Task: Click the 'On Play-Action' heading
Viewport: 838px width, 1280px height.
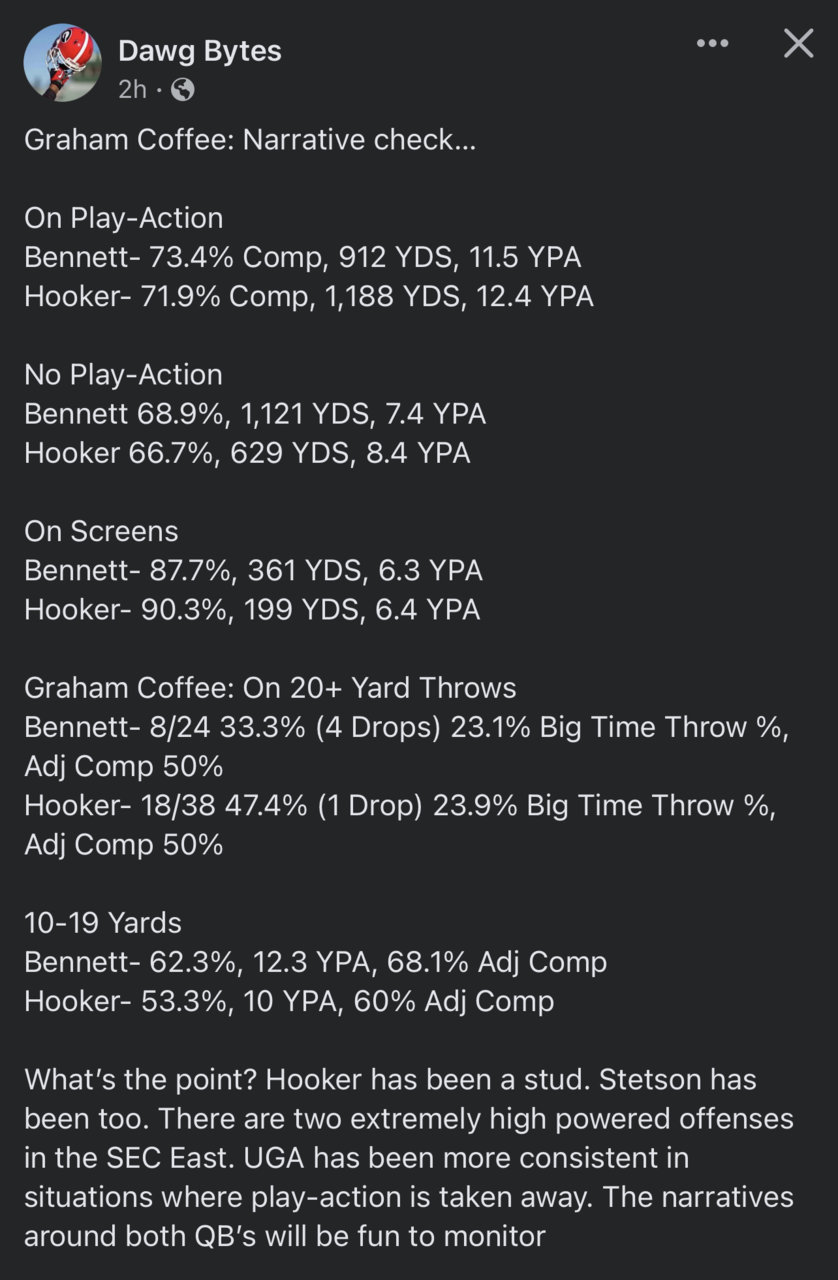Action: tap(124, 218)
